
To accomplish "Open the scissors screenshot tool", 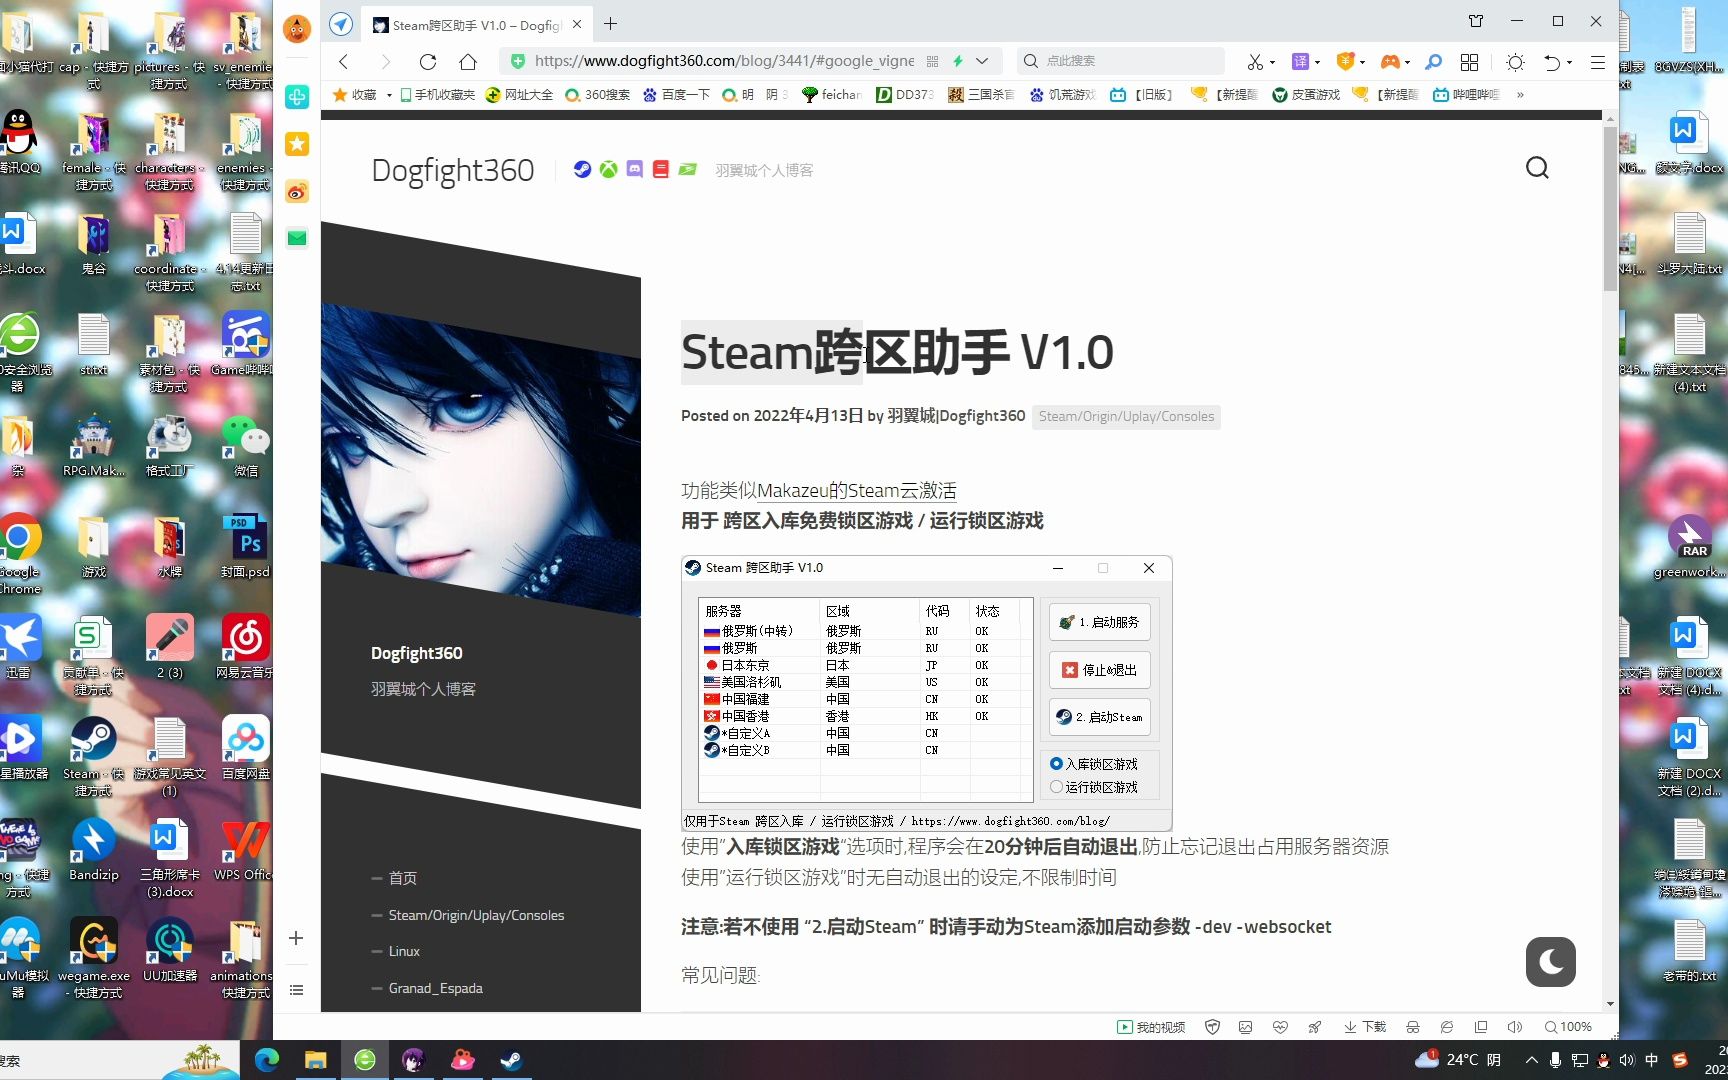I will (x=1255, y=62).
